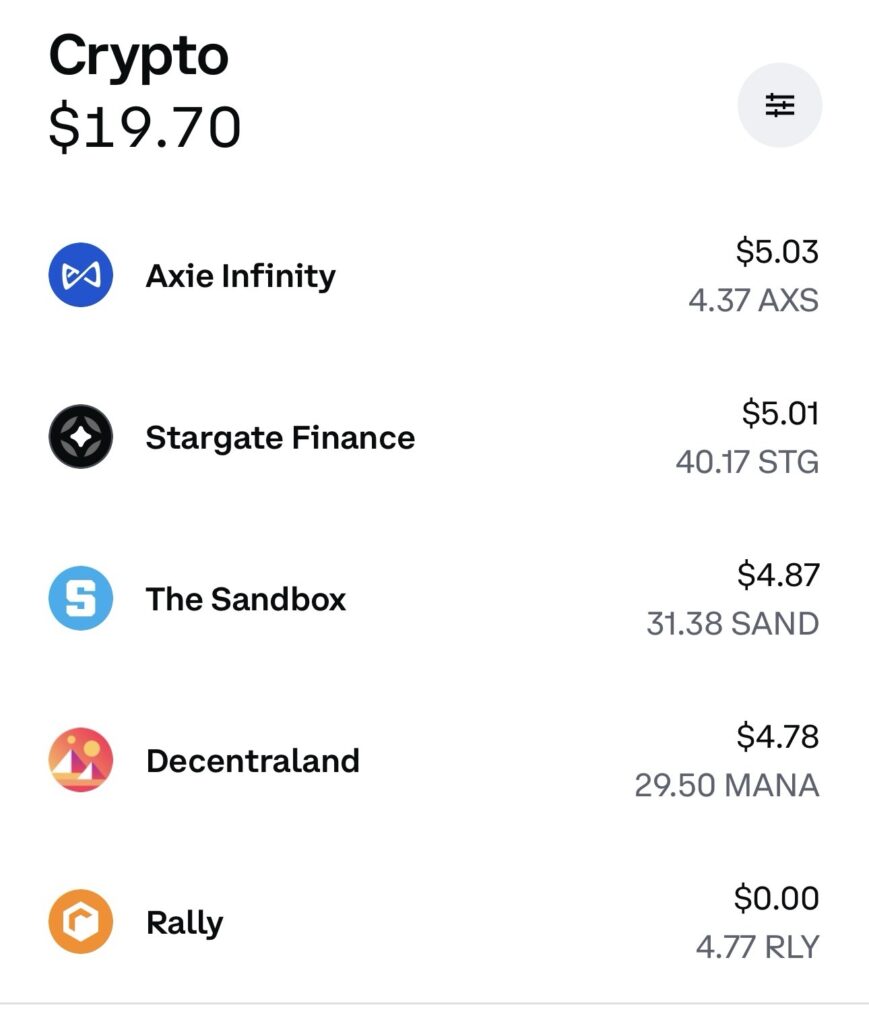The image size is (869, 1024).
Task: Tap The Sandbox coin icon
Action: [81, 599]
